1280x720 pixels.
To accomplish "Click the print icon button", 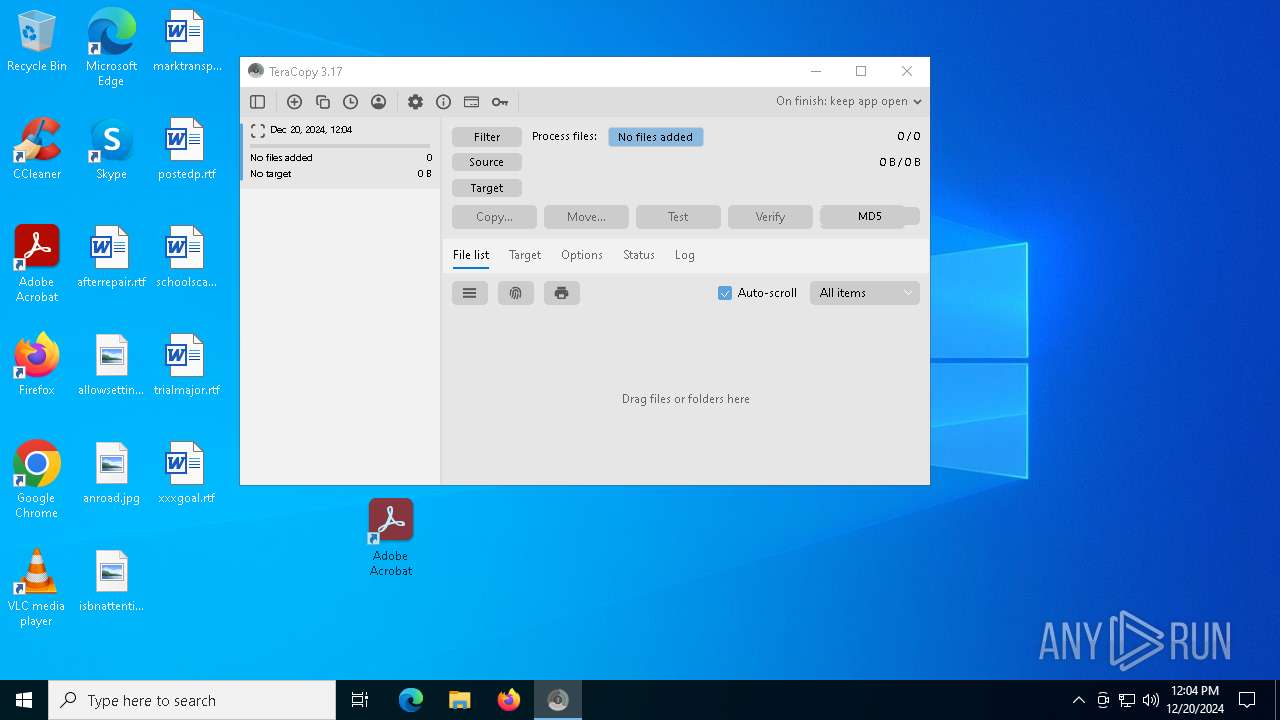I will pos(562,293).
